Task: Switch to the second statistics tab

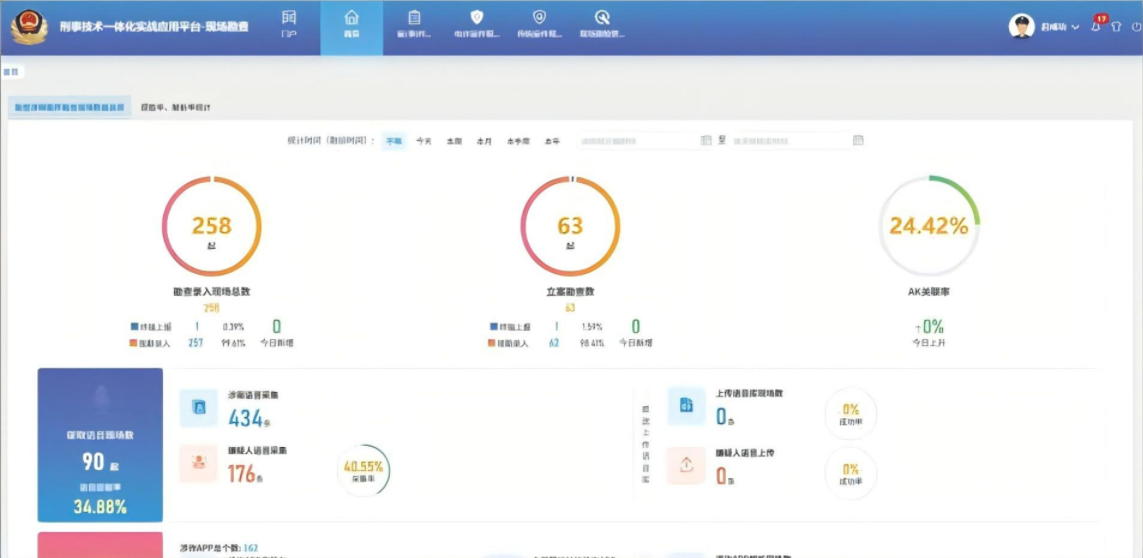Action: pos(175,107)
